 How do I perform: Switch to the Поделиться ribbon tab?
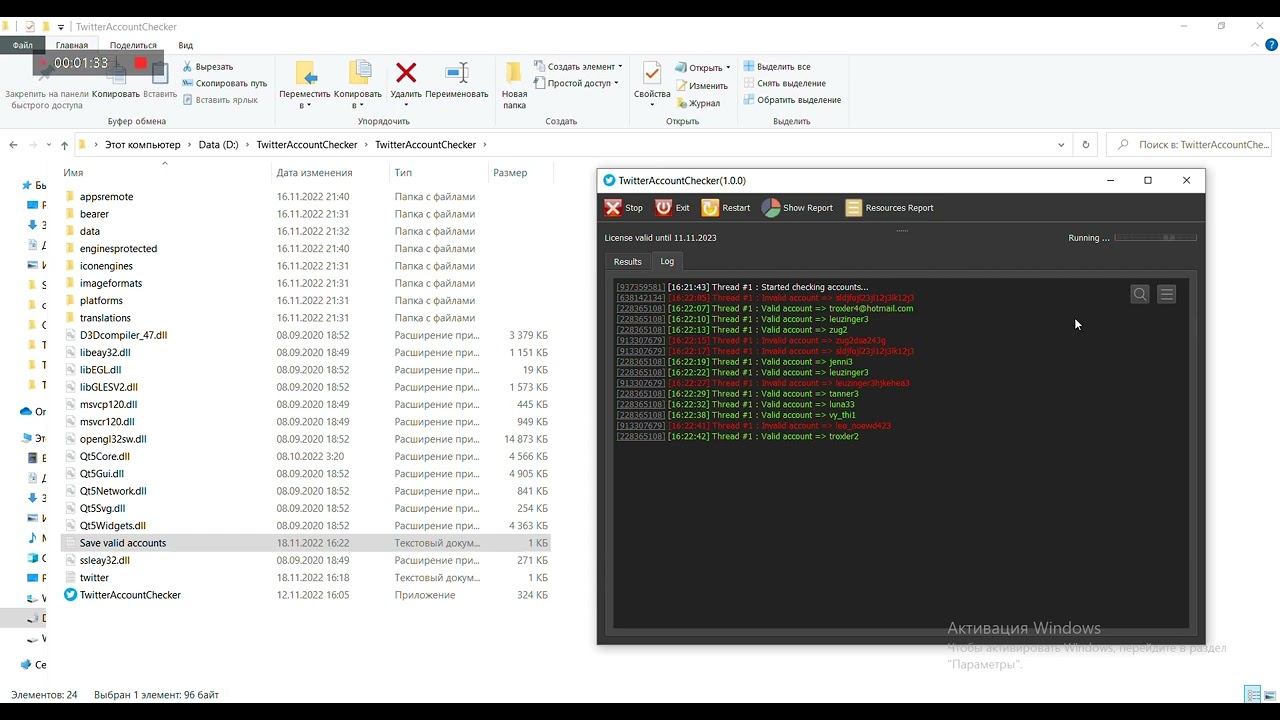[133, 45]
